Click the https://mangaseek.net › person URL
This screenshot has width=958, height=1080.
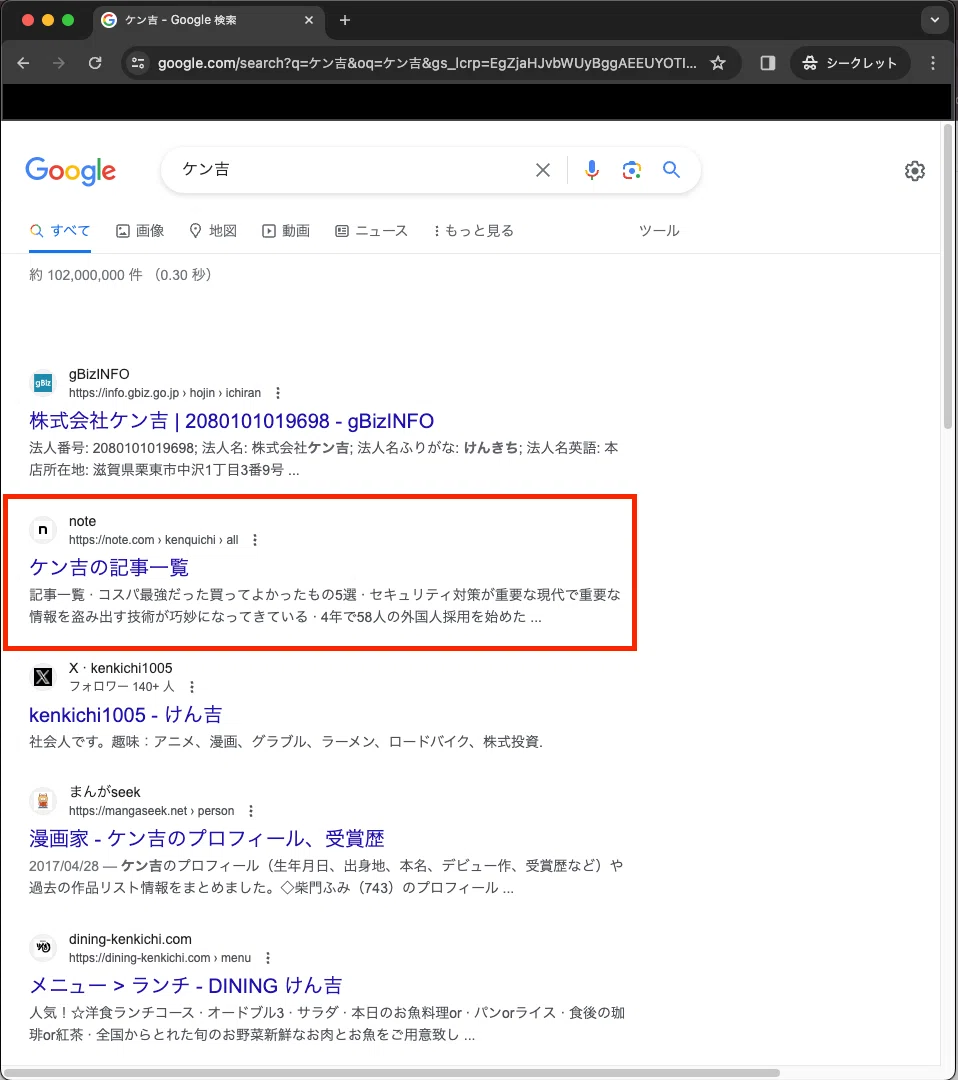152,811
